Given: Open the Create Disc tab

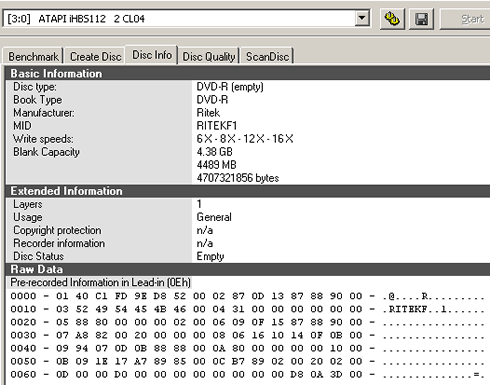Looking at the screenshot, I should coord(95,56).
